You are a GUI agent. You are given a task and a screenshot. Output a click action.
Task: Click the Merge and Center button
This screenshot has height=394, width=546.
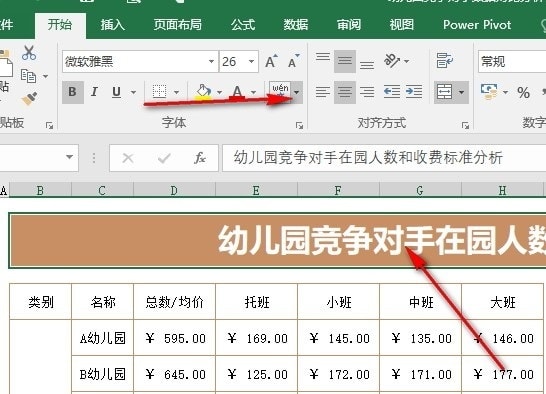pos(444,92)
